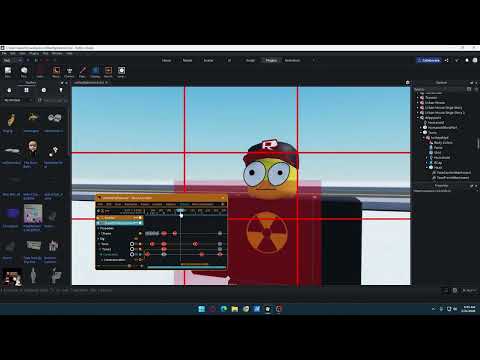Open the File menu in the animator window
Image resolution: width=480 pixels, height=360 pixels.
point(100,204)
